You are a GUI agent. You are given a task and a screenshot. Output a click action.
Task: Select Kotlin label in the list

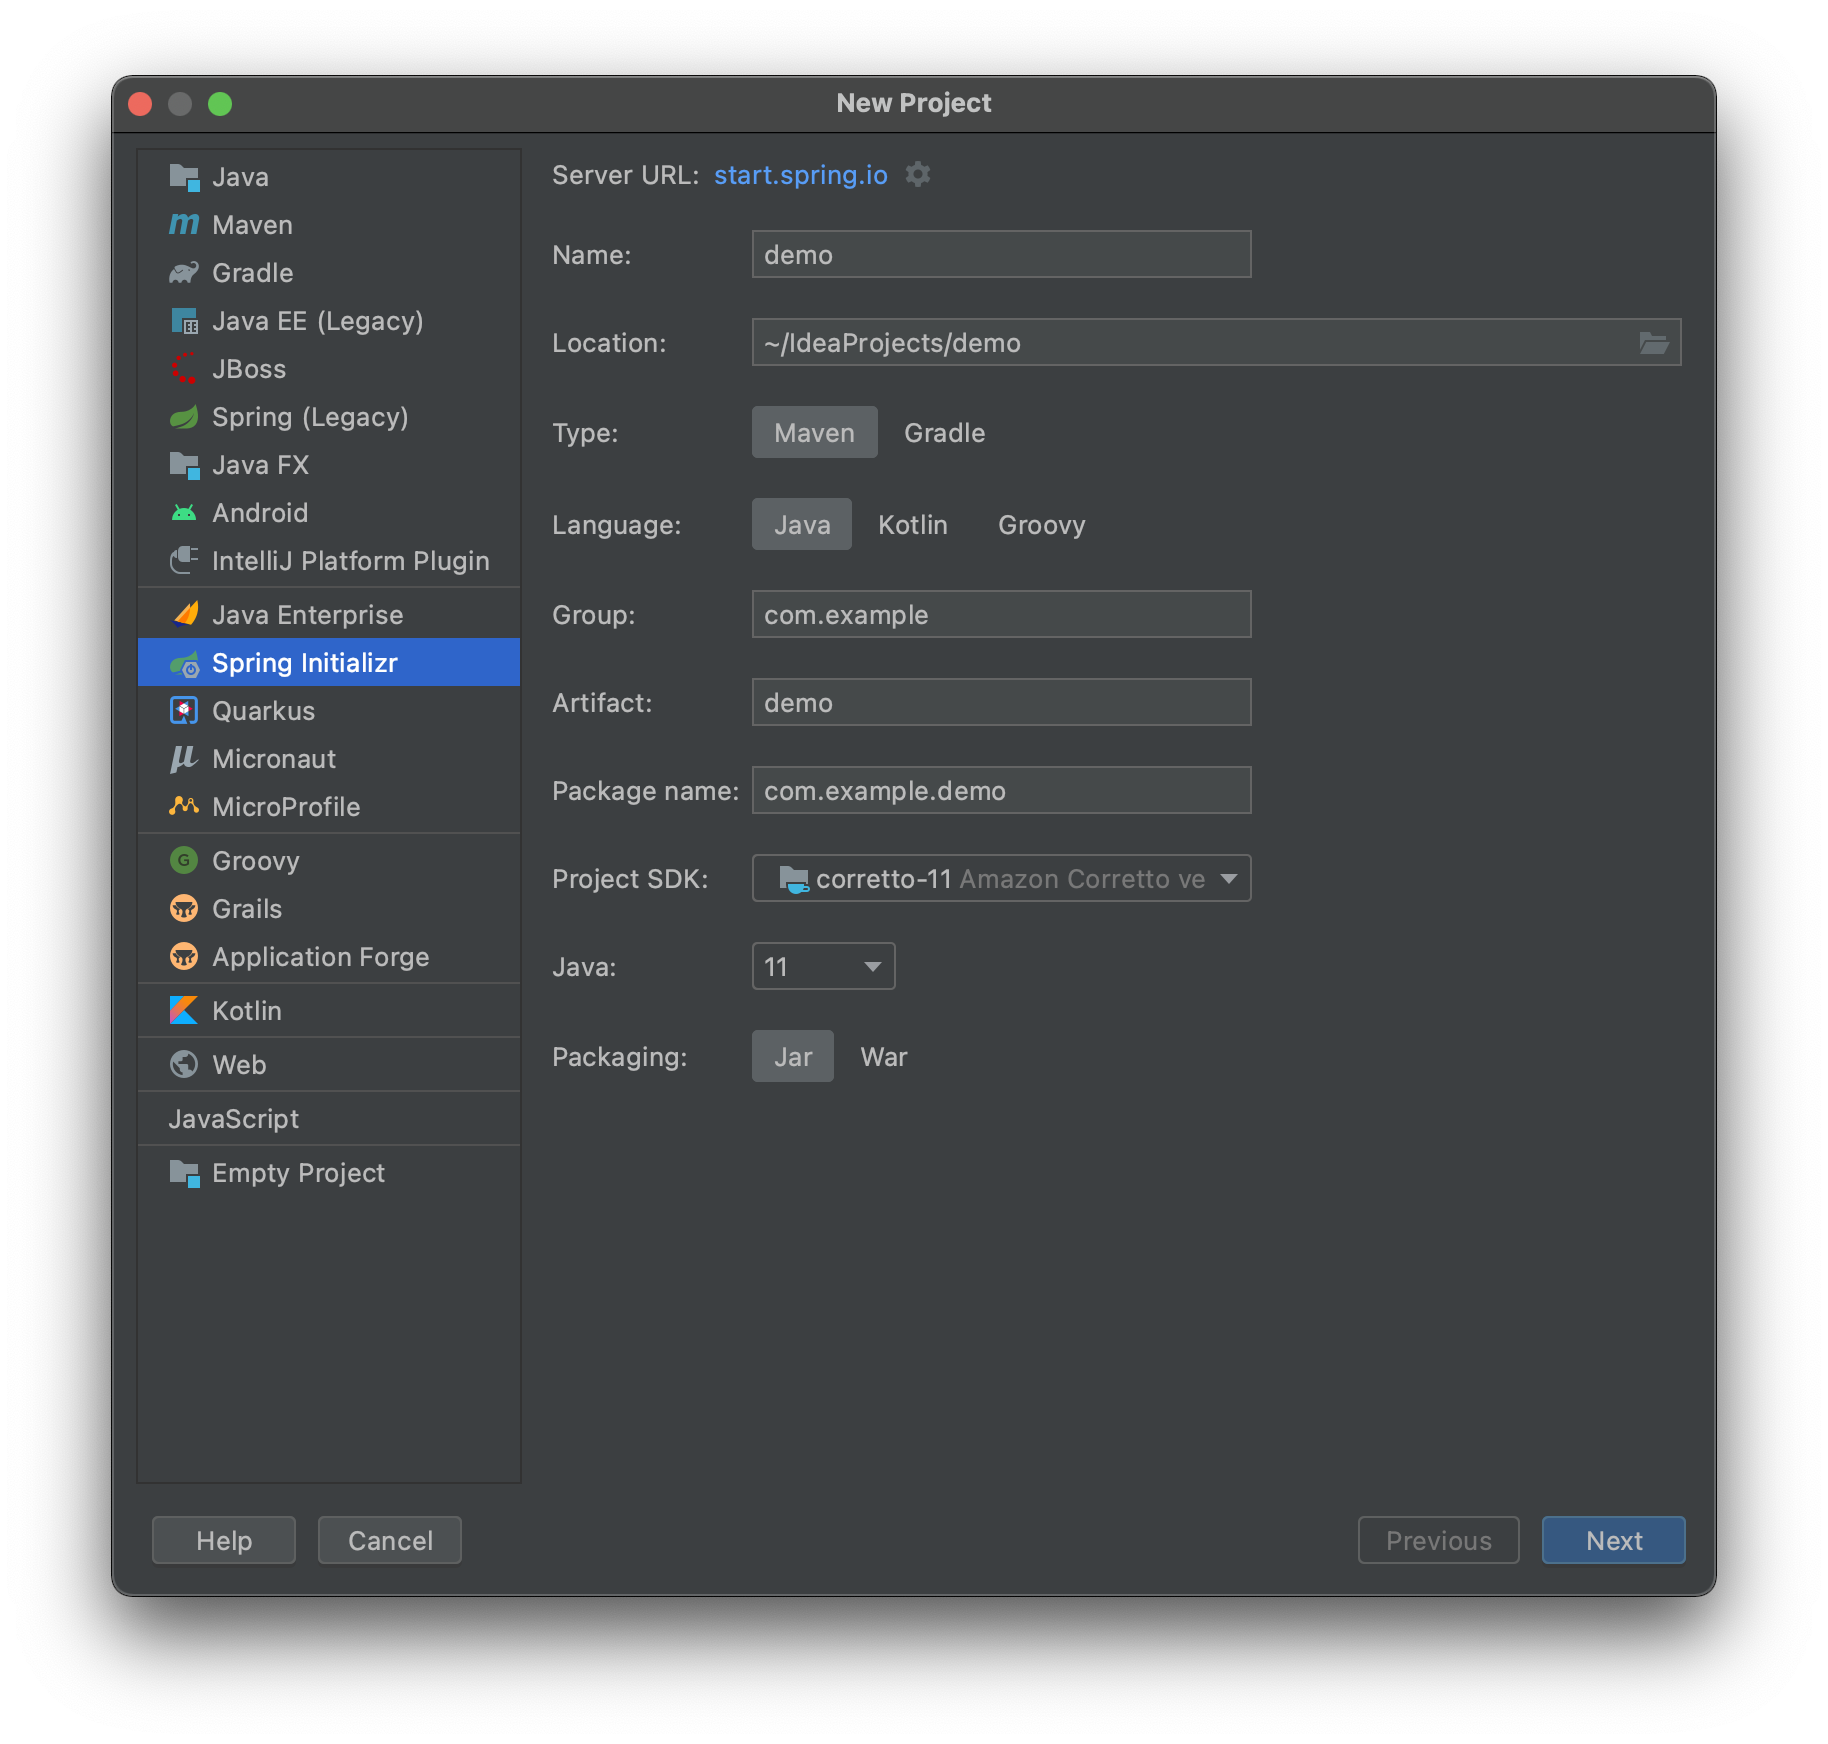coord(247,1011)
